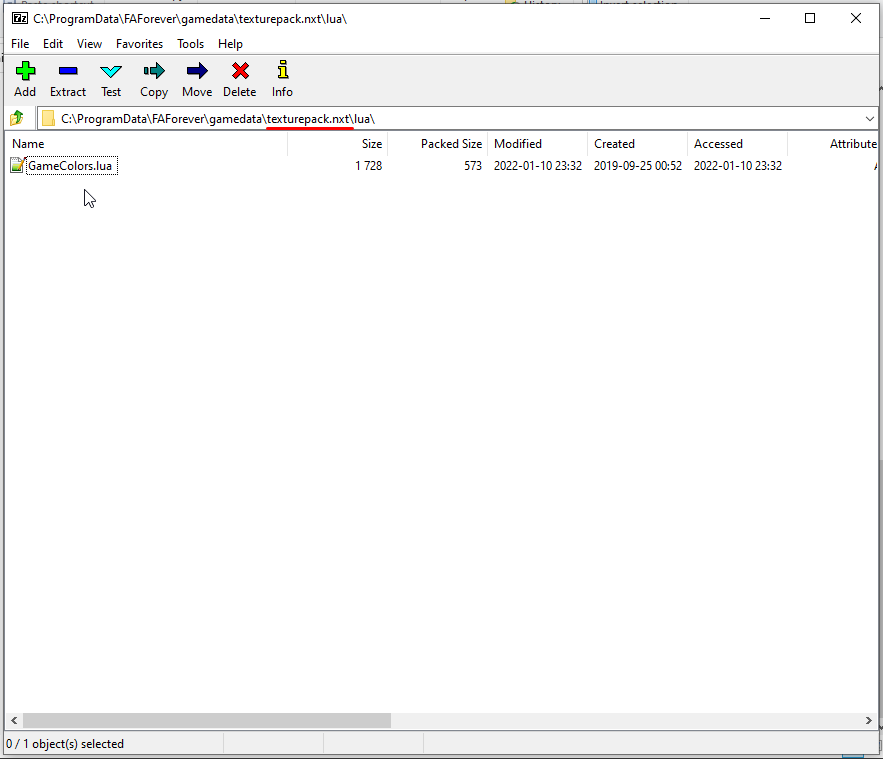Sort by the Attributes column header
The height and width of the screenshot is (759, 883).
833,144
